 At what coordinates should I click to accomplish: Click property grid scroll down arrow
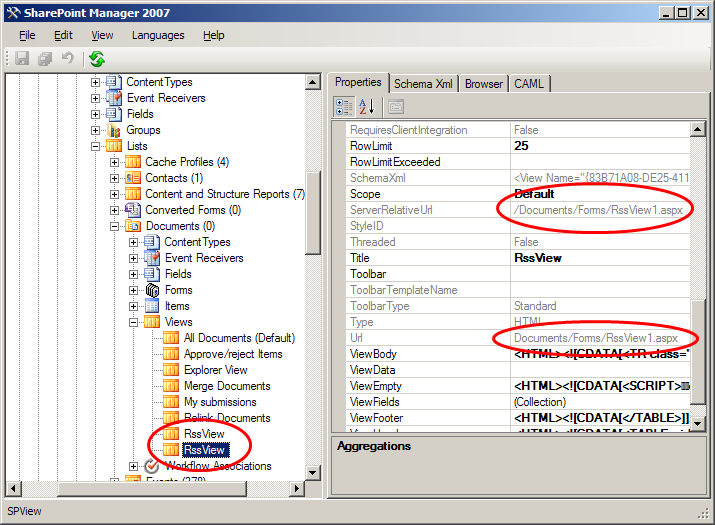[x=698, y=424]
